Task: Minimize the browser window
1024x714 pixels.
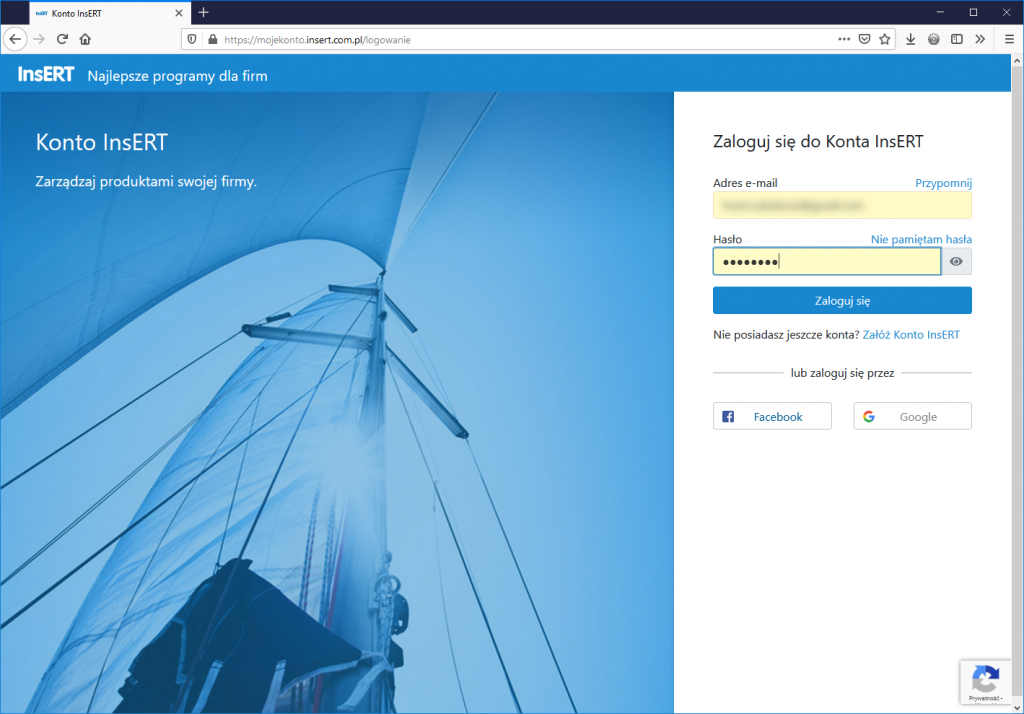Action: (x=940, y=12)
